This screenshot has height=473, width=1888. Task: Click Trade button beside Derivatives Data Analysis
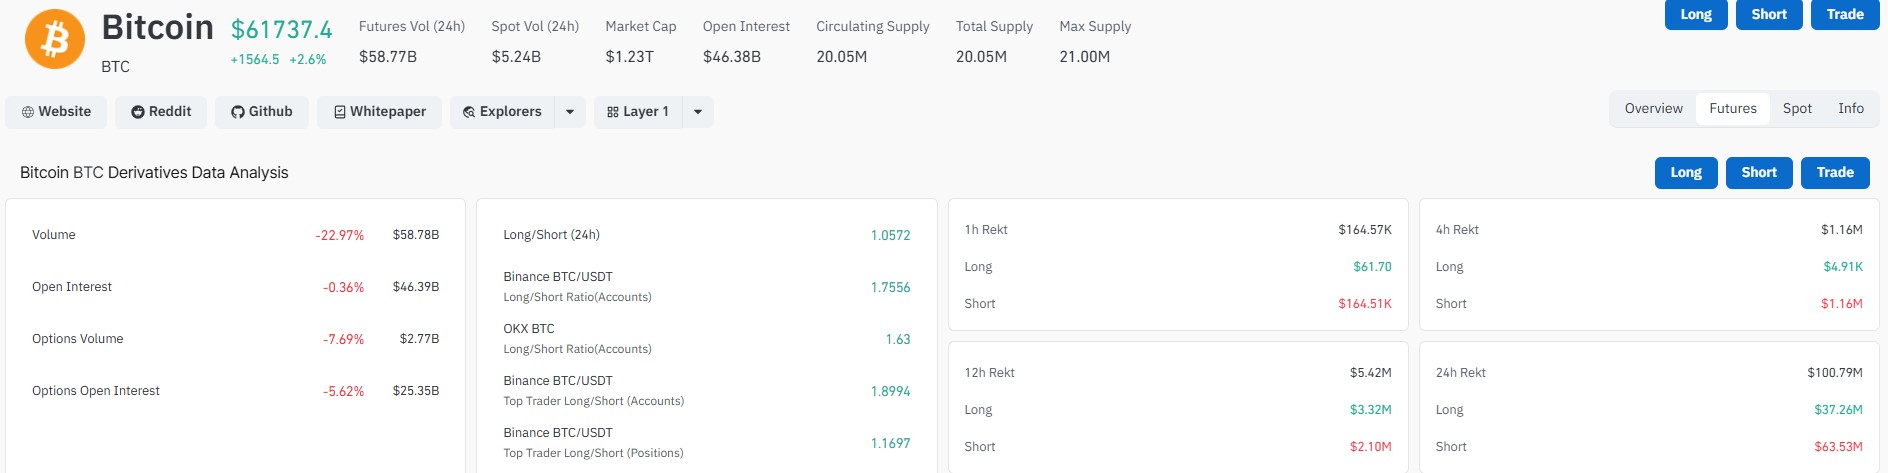pyautogui.click(x=1835, y=172)
